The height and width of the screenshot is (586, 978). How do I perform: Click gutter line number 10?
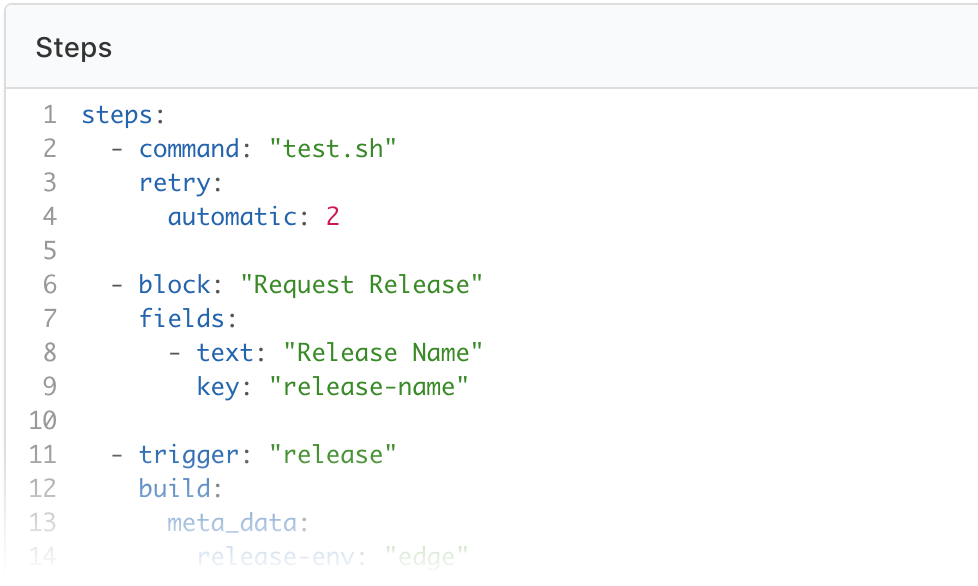pyautogui.click(x=42, y=420)
